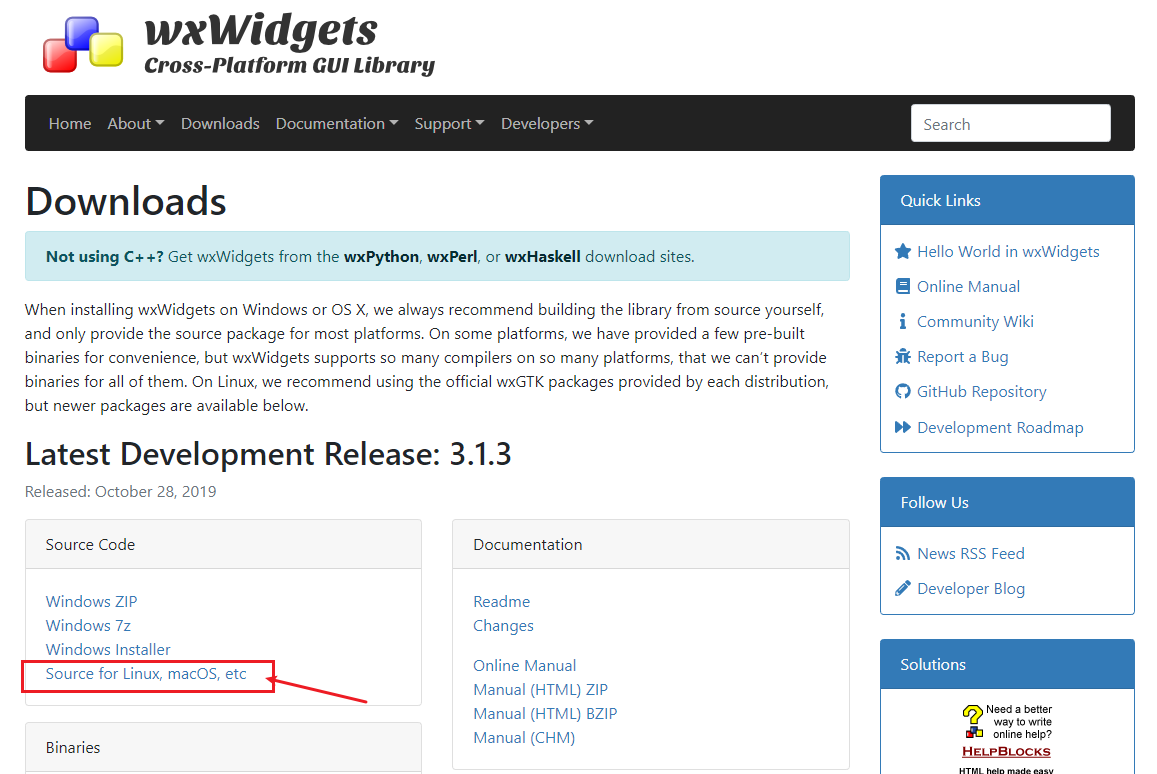Click inside the Search field
The height and width of the screenshot is (774, 1157).
pos(1010,123)
